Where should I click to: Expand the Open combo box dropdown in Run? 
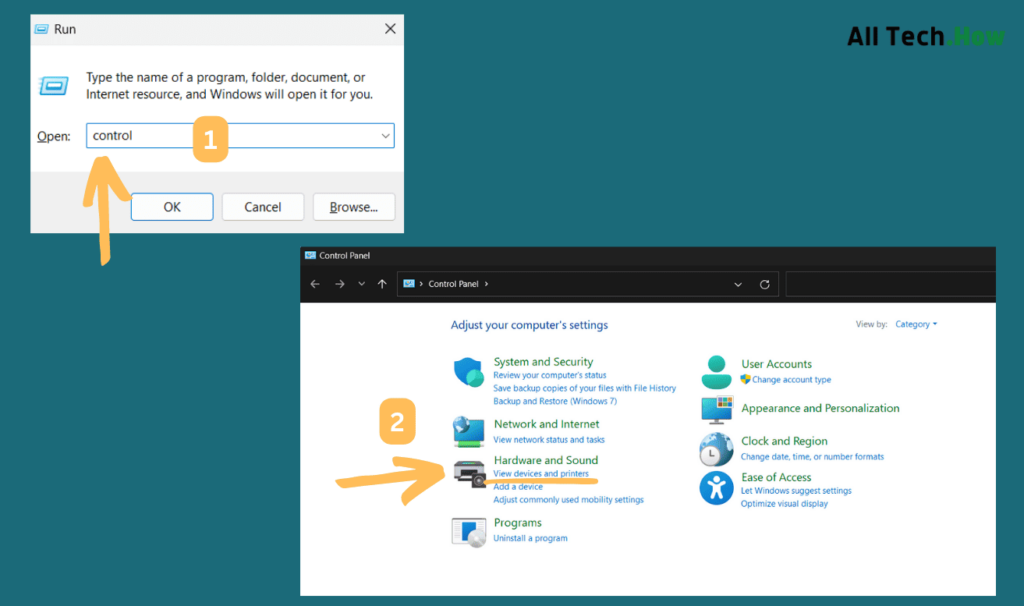pos(385,136)
